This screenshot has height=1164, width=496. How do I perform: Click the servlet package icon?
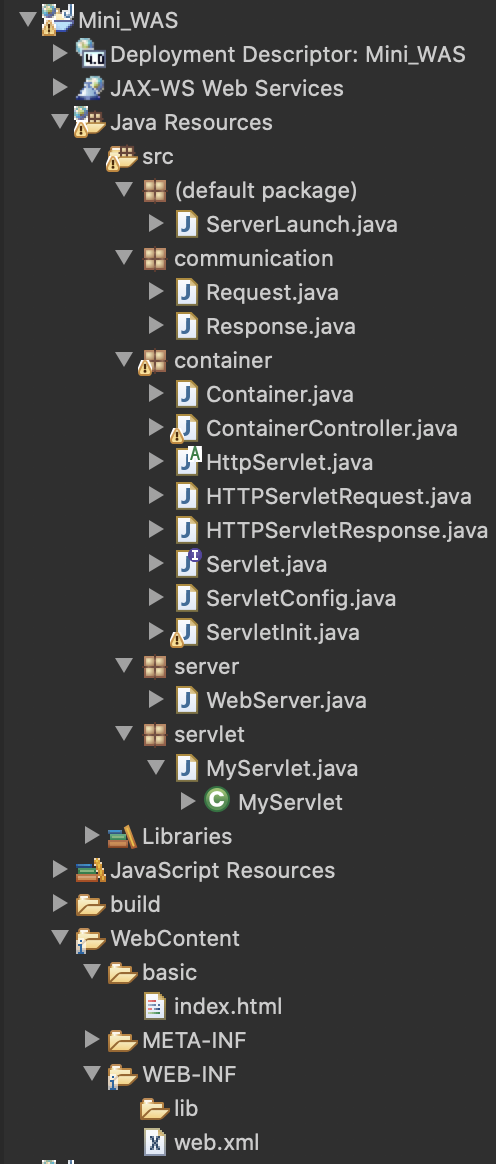[154, 735]
